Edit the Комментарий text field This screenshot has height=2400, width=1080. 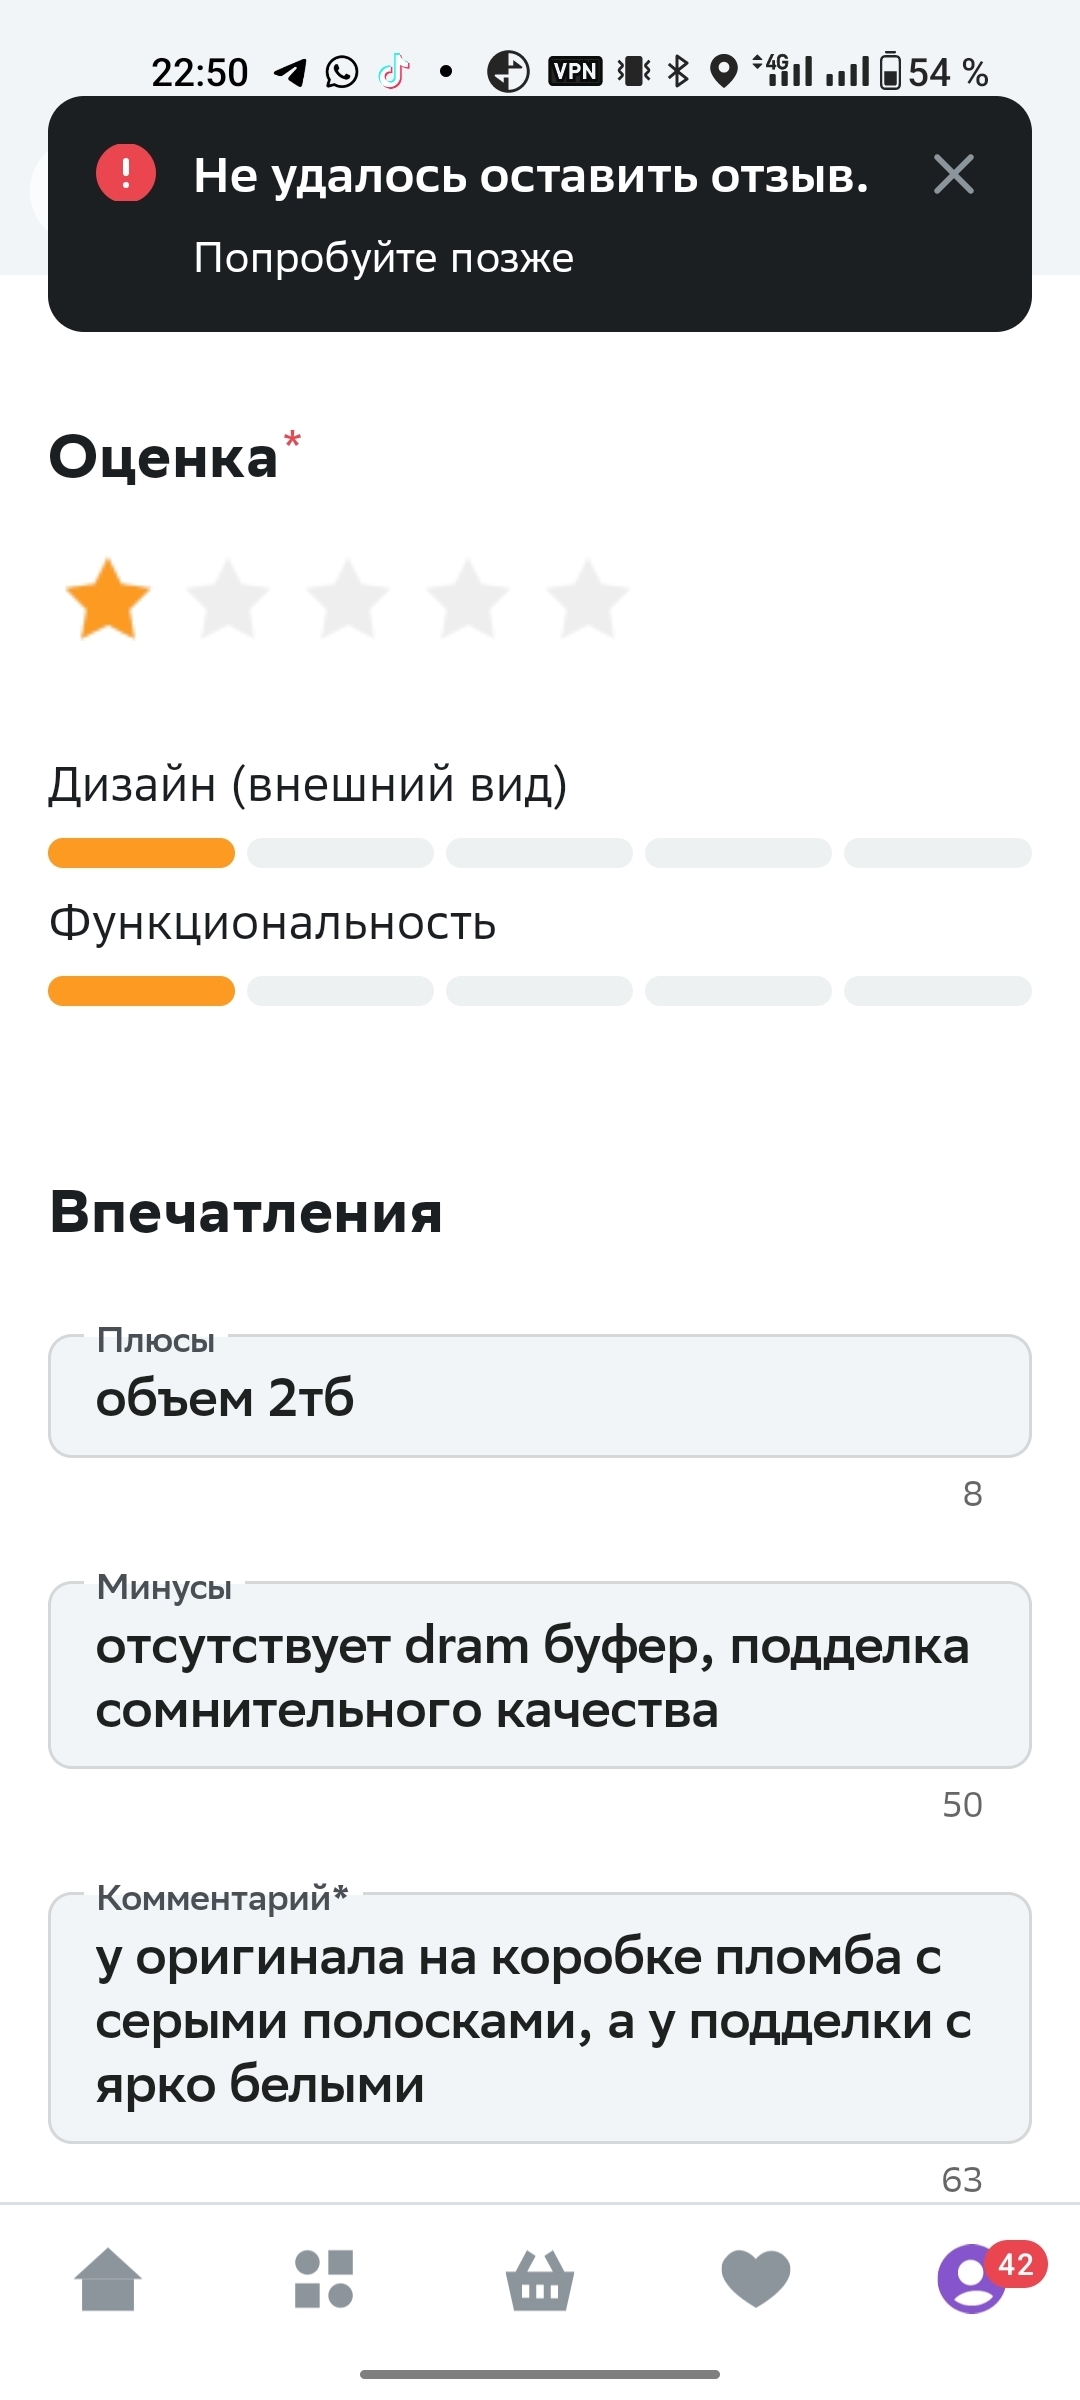540,2020
